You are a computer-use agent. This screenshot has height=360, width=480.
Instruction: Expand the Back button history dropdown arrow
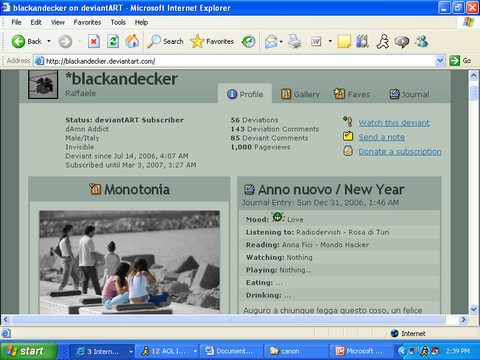[49, 41]
